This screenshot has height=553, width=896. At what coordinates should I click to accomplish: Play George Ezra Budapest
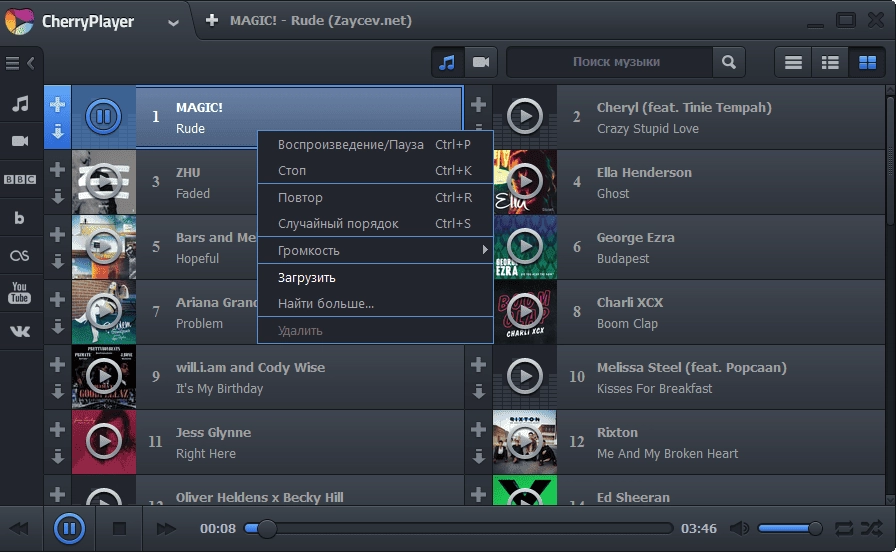tap(524, 246)
